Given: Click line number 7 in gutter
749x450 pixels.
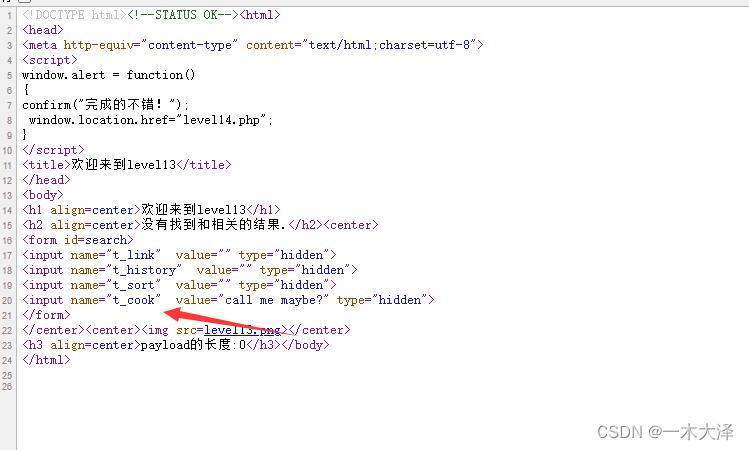Looking at the screenshot, I should pyautogui.click(x=10, y=105).
